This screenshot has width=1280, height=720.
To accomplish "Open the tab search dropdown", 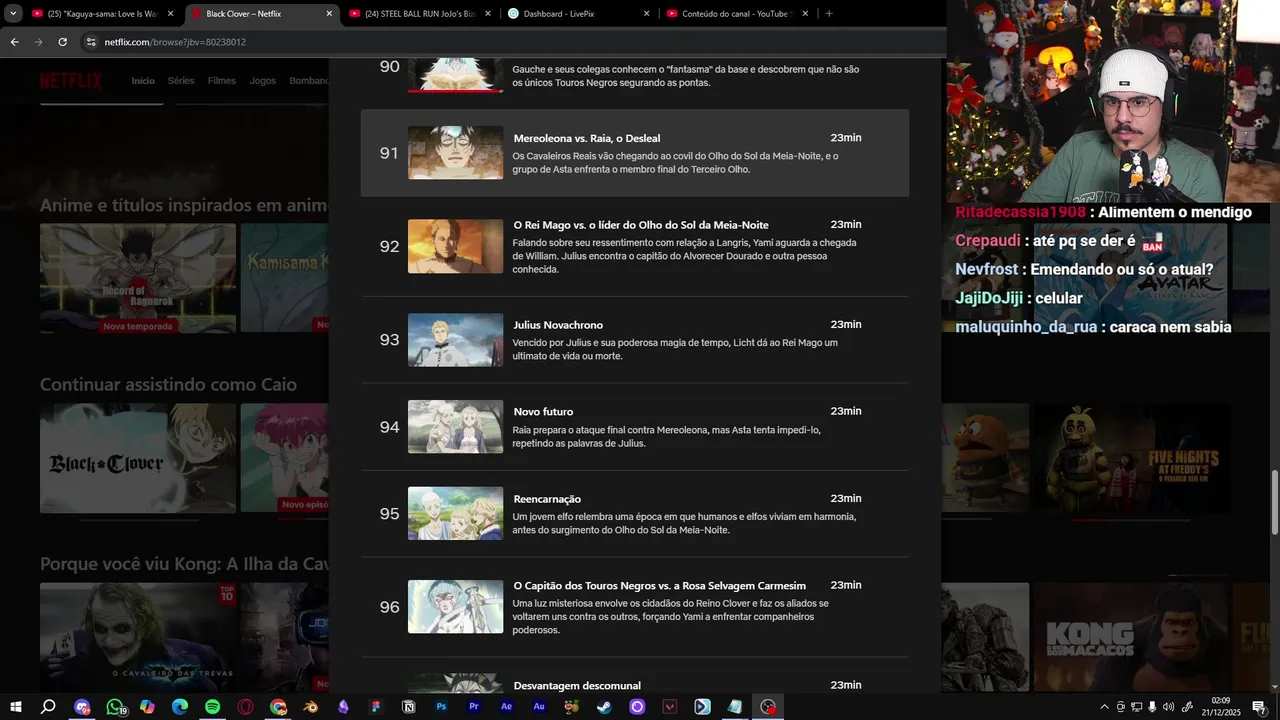I will [x=13, y=14].
